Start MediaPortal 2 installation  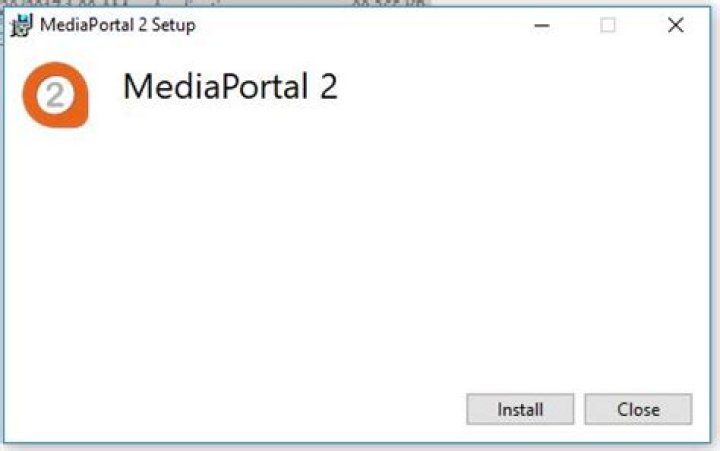point(520,409)
